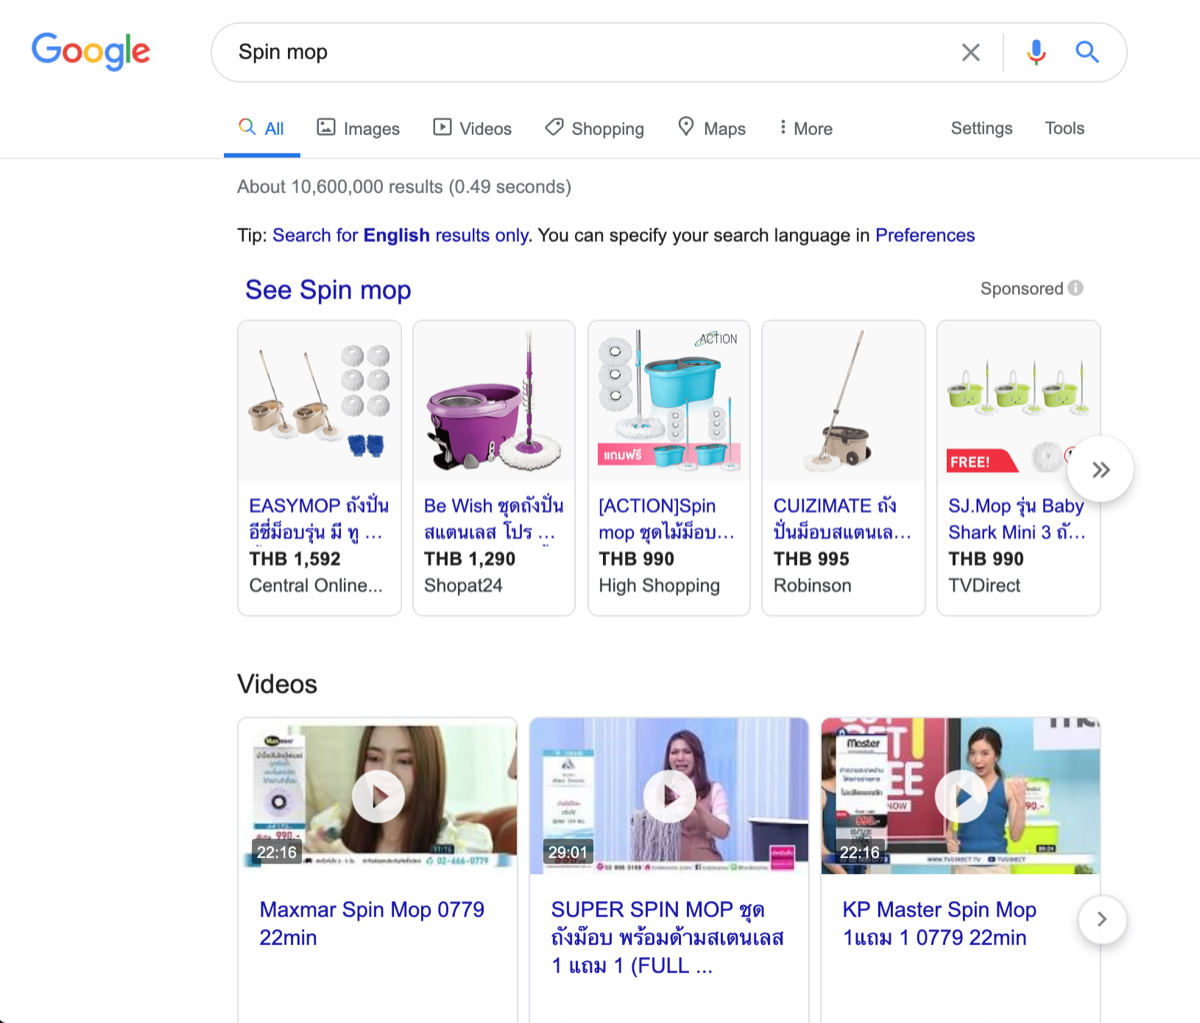Open the Preferences link
Image resolution: width=1200 pixels, height=1023 pixels.
tap(925, 235)
